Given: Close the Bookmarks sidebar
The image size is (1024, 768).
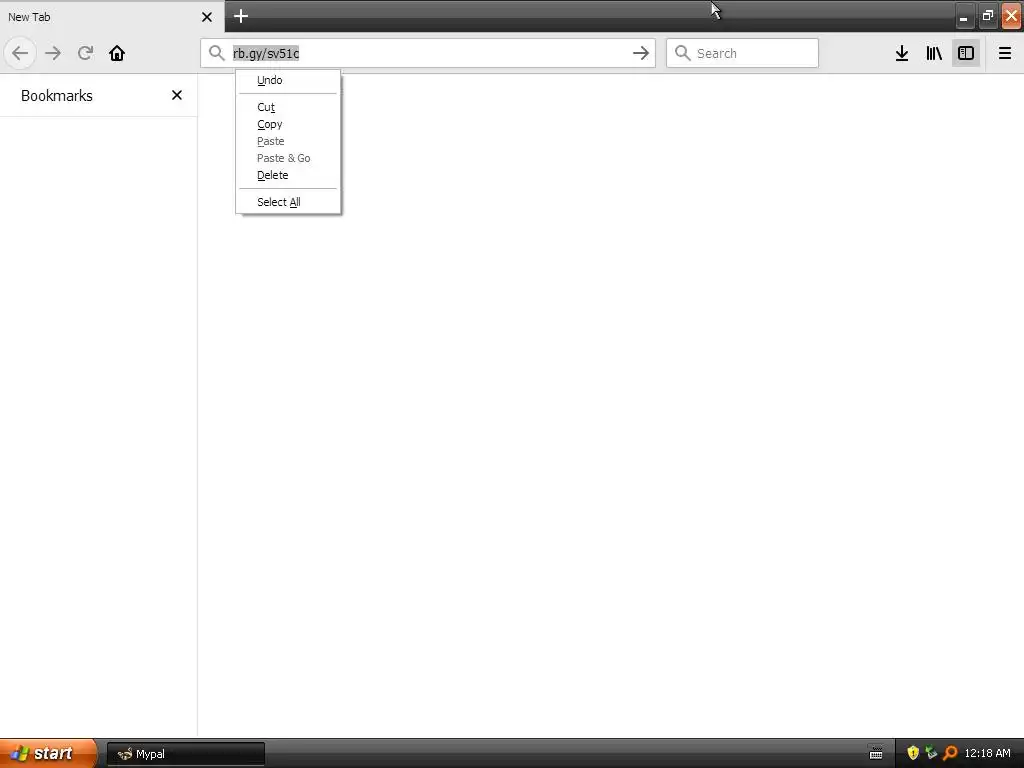Looking at the screenshot, I should coord(176,95).
